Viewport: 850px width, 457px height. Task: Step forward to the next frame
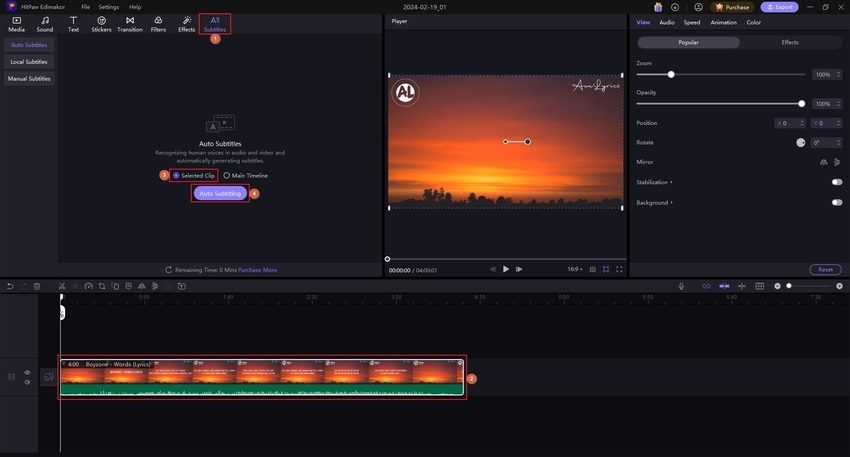(519, 269)
